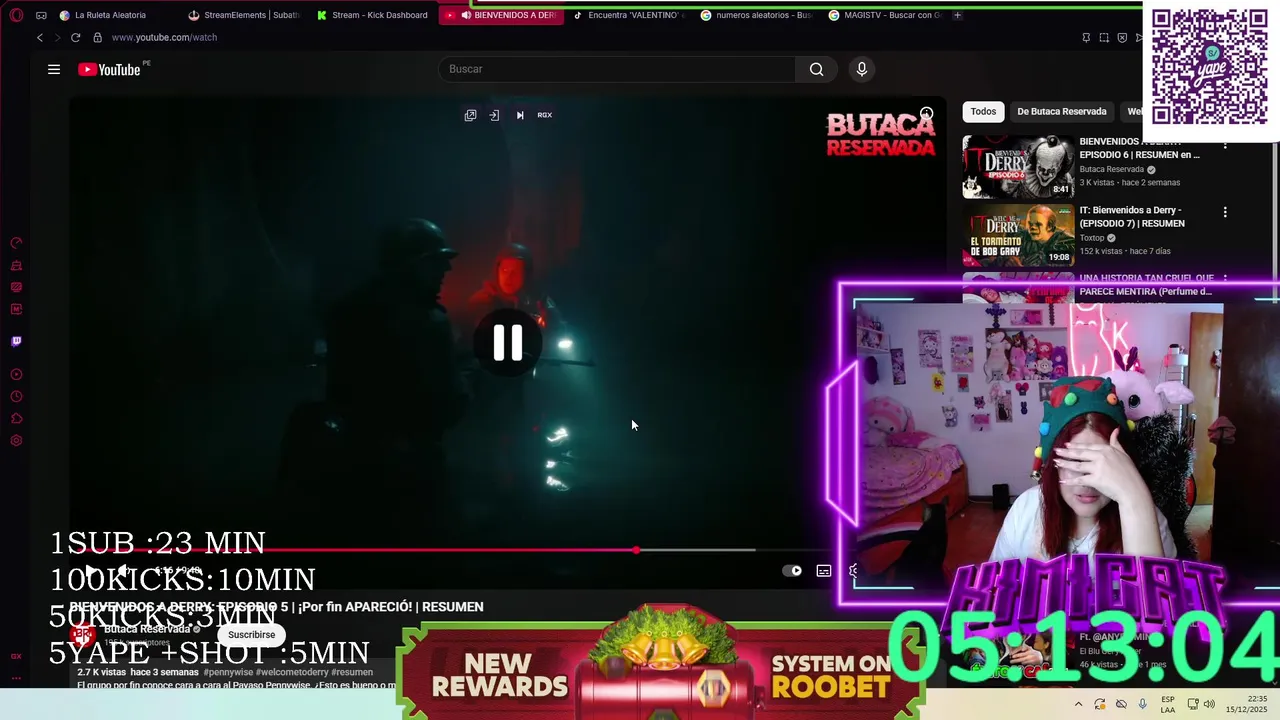Switch to the Encuentra VALENTINO TikTok tab
1280x720 pixels.
point(629,15)
